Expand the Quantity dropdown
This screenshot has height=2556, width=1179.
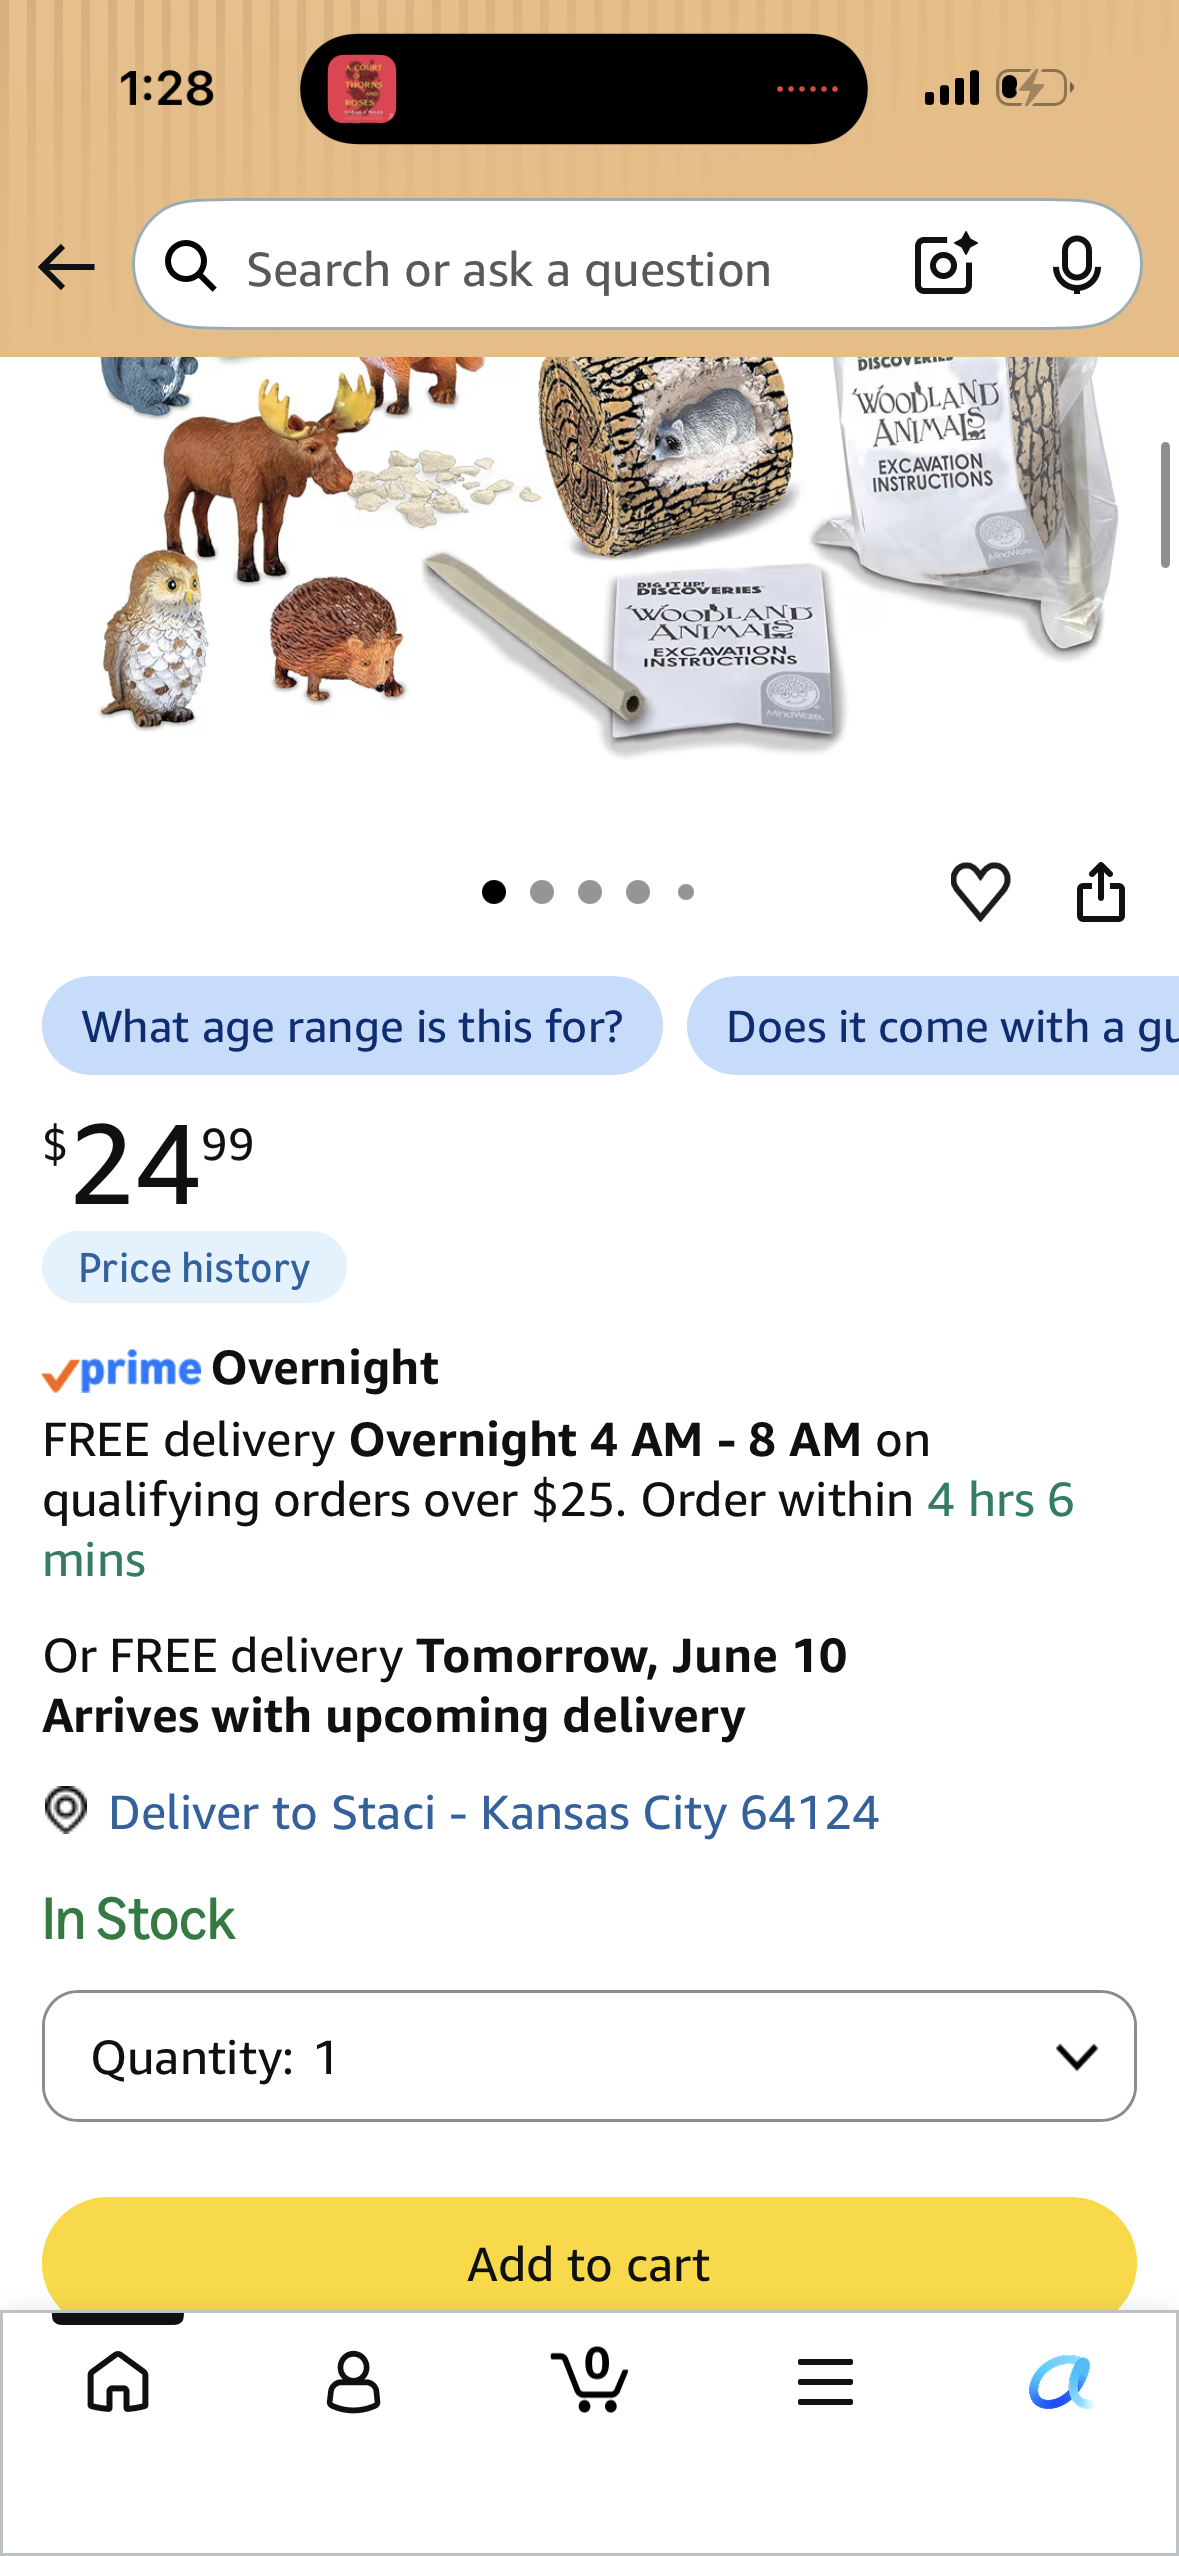coord(589,2056)
